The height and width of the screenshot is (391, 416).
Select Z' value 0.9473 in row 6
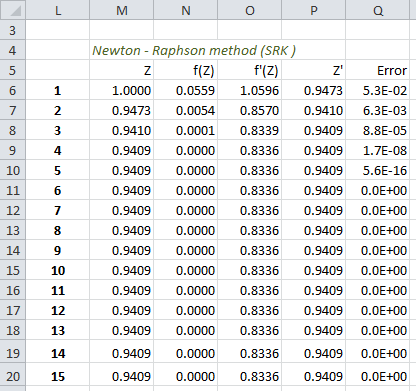(314, 90)
